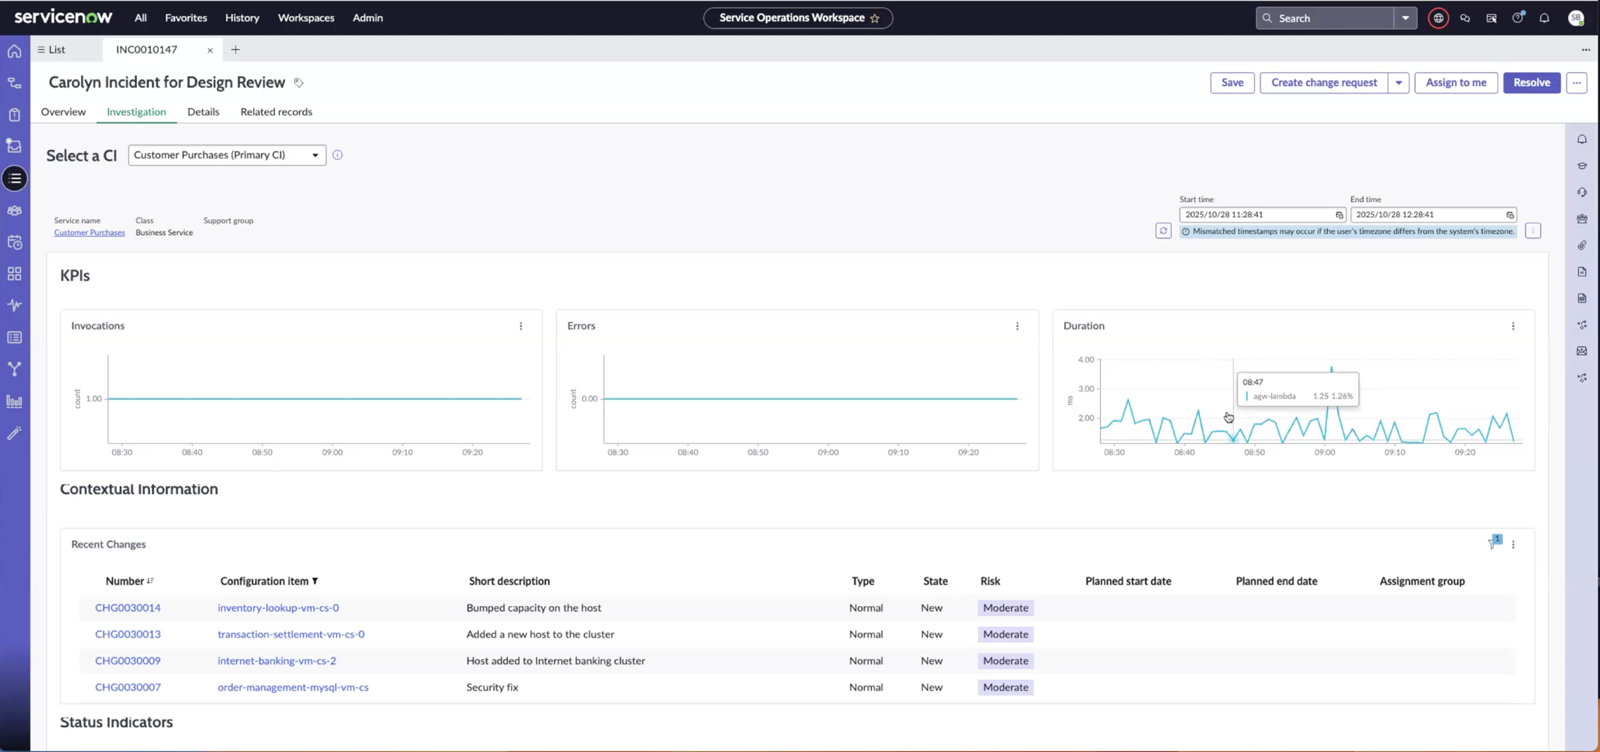The height and width of the screenshot is (752, 1600).
Task: Open the Recent Changes options menu
Action: click(1513, 545)
